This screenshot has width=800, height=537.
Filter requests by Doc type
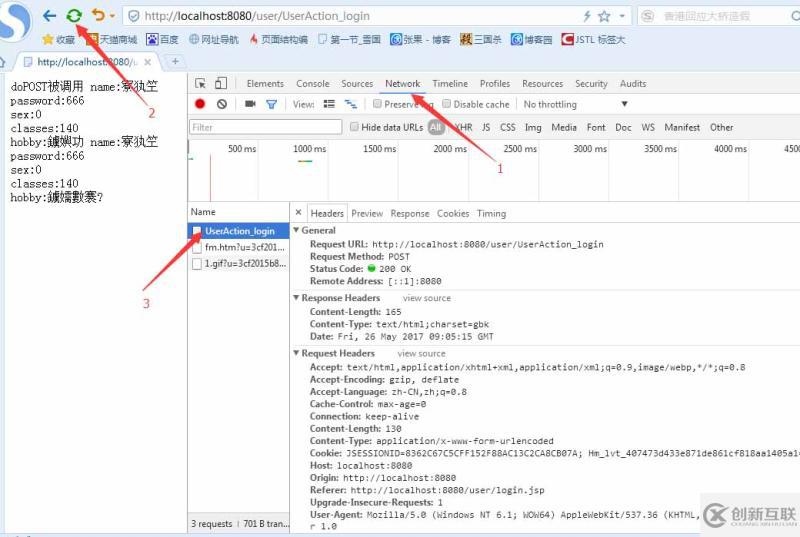coord(623,127)
